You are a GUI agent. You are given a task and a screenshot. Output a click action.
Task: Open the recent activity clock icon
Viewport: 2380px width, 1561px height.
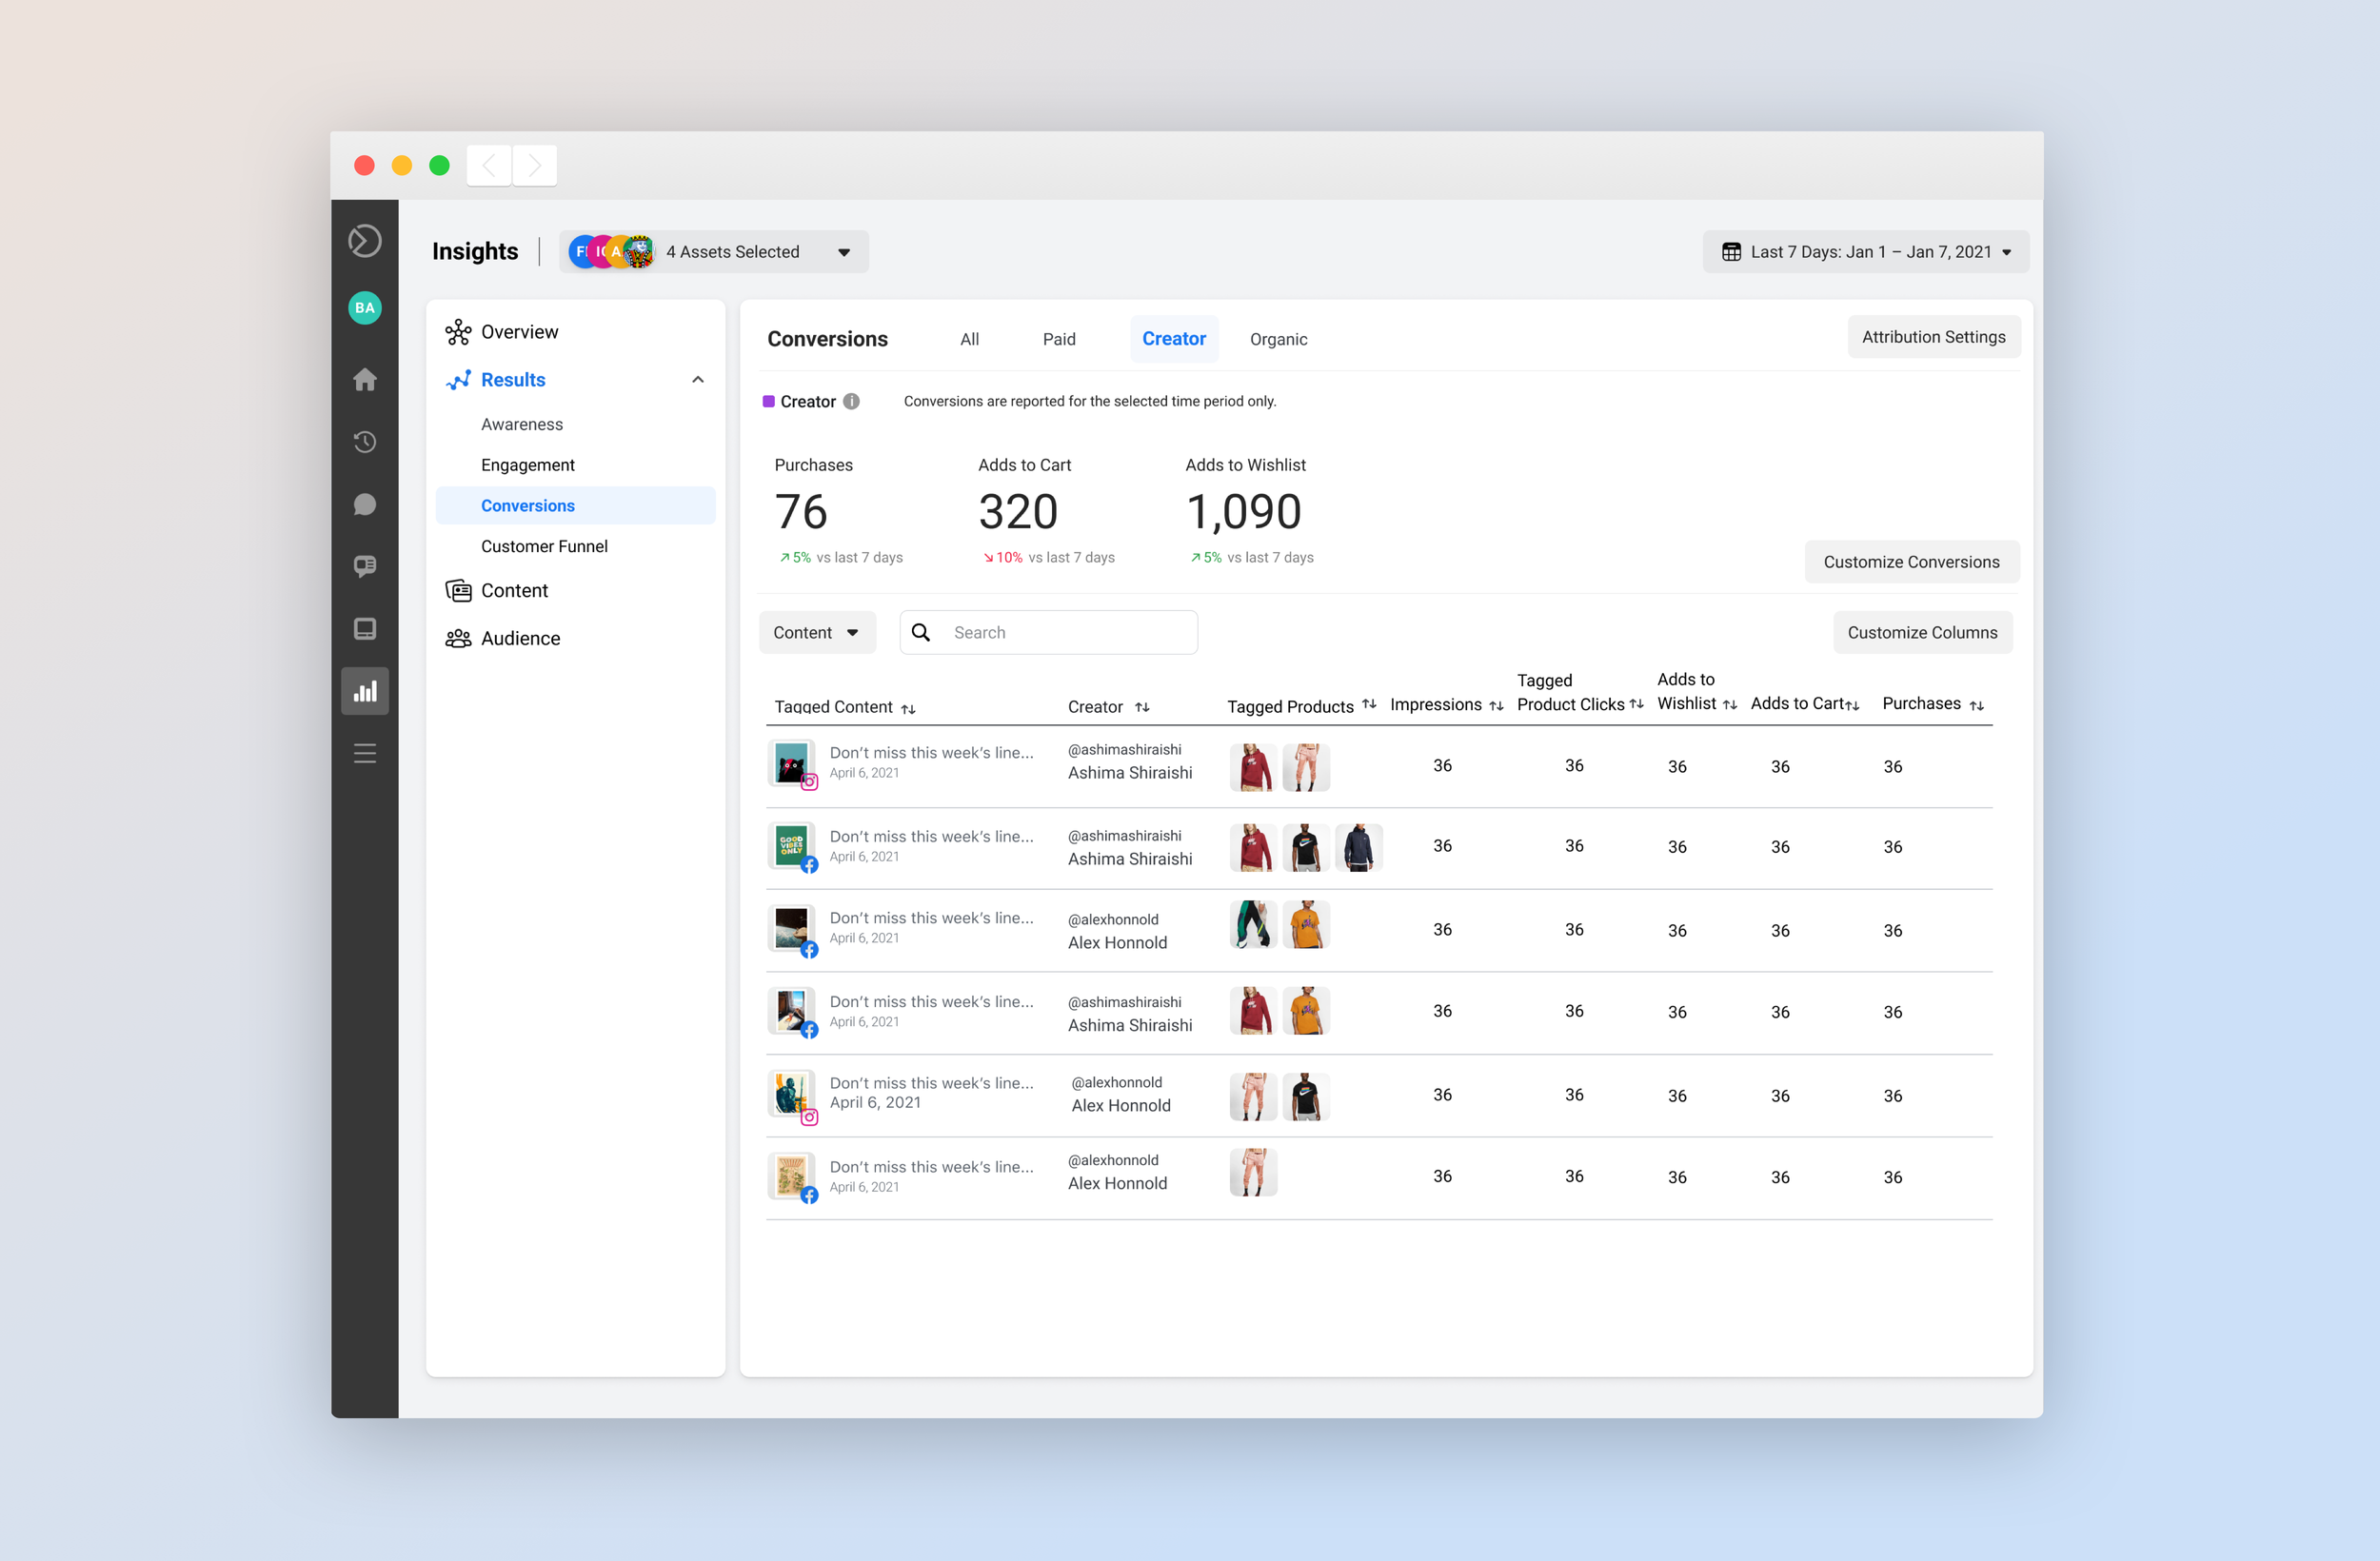[x=364, y=441]
